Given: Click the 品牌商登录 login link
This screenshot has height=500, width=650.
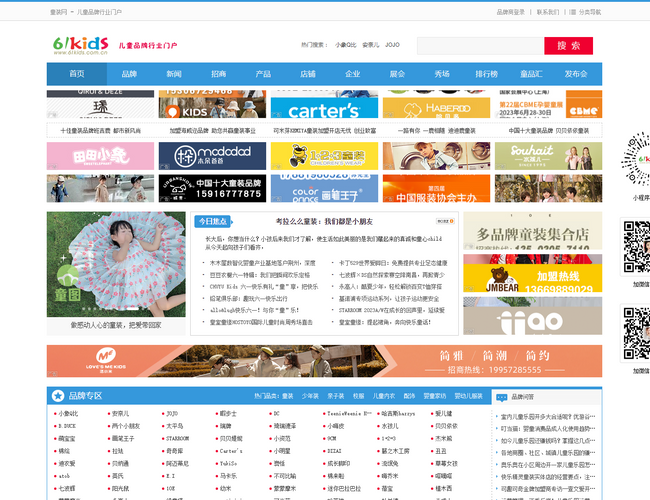Looking at the screenshot, I should tap(511, 12).
